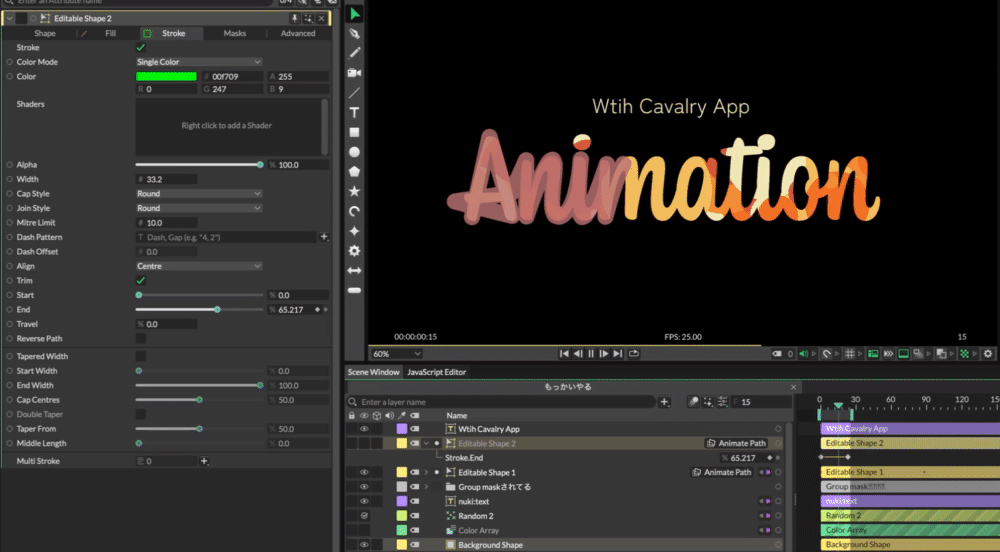Select the Camera tool

355,73
